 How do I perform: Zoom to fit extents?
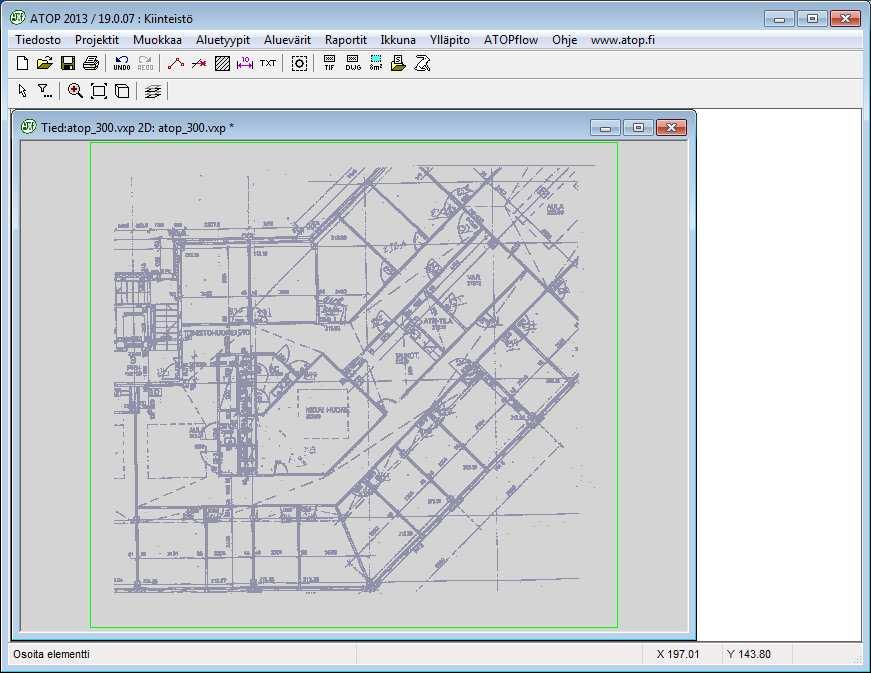click(98, 91)
